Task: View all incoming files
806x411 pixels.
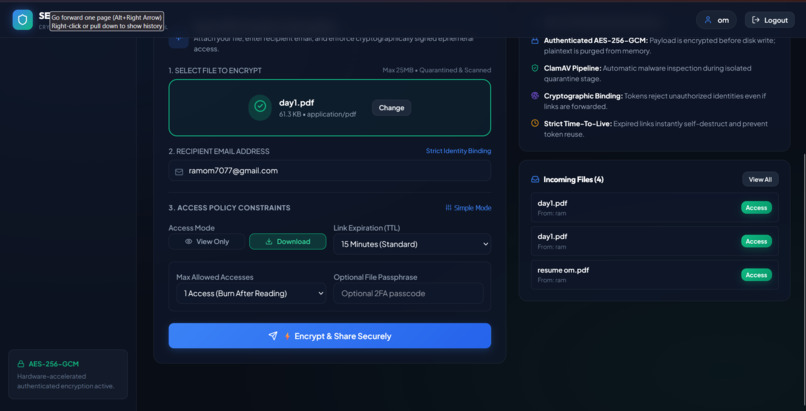Action: 760,179
